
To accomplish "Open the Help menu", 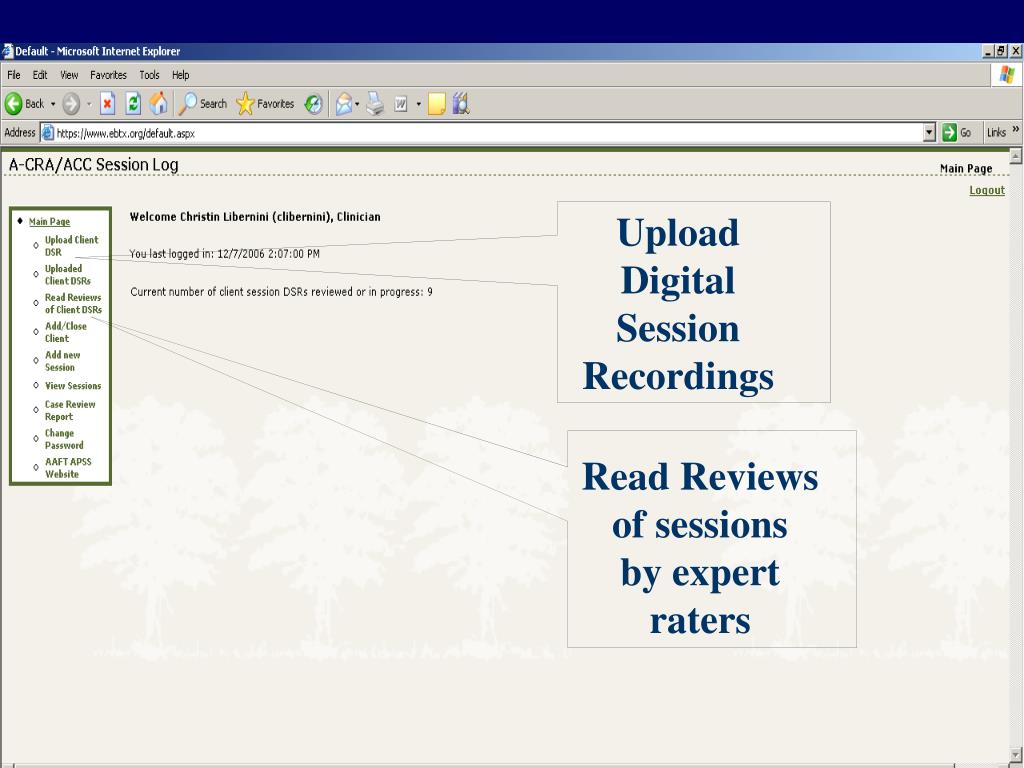I will coord(181,75).
